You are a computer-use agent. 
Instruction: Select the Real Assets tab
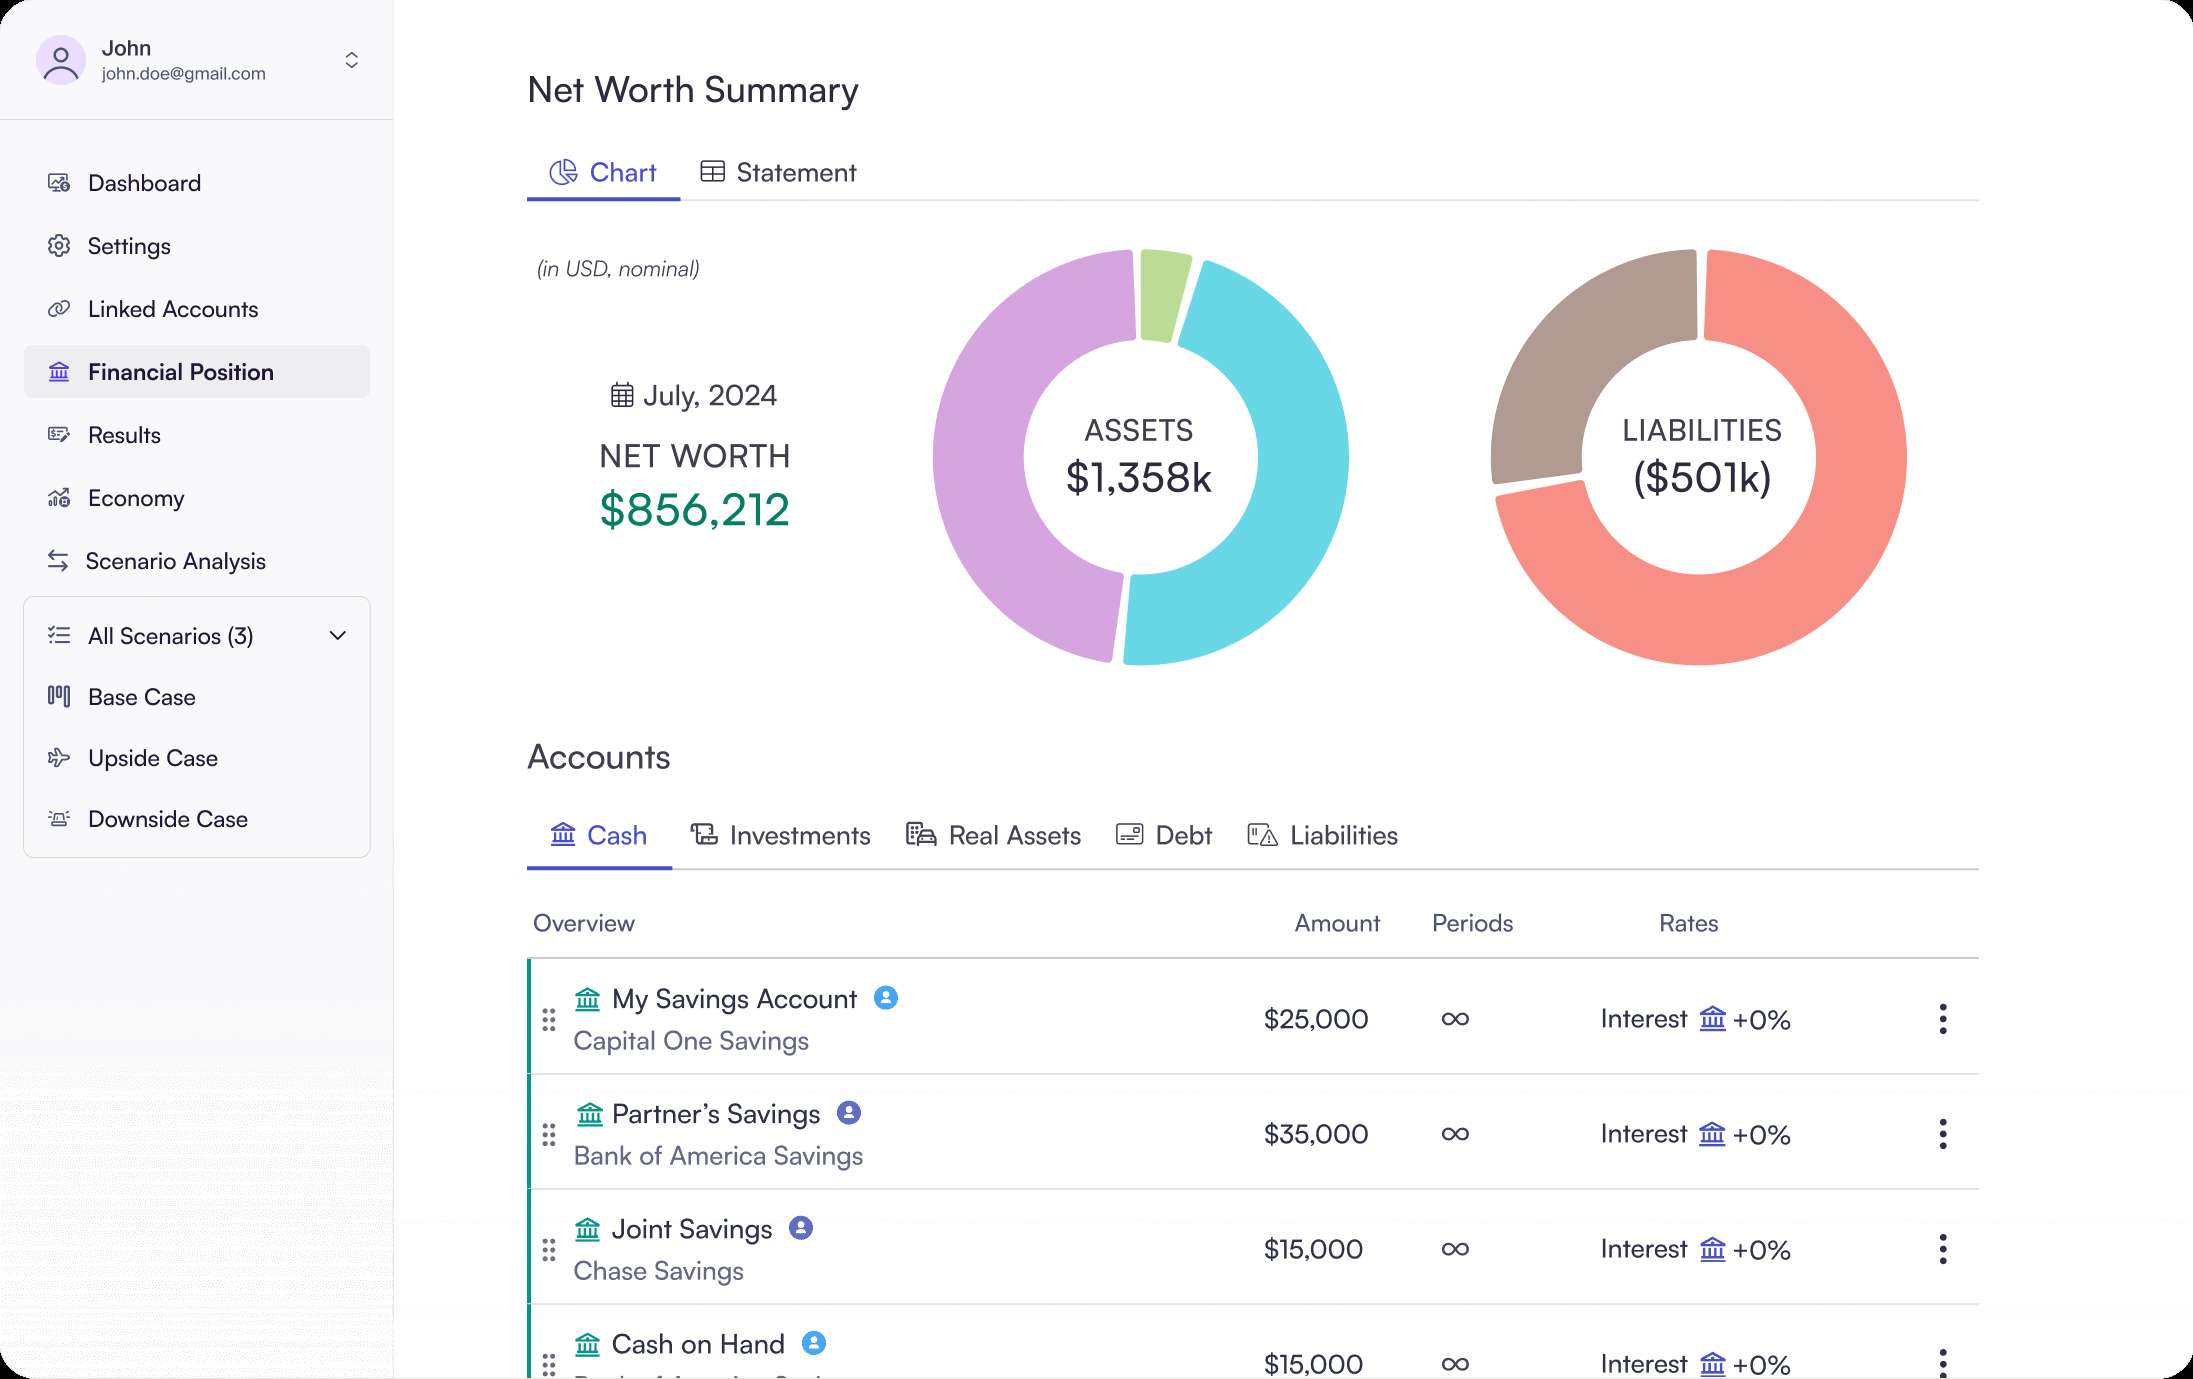click(993, 835)
